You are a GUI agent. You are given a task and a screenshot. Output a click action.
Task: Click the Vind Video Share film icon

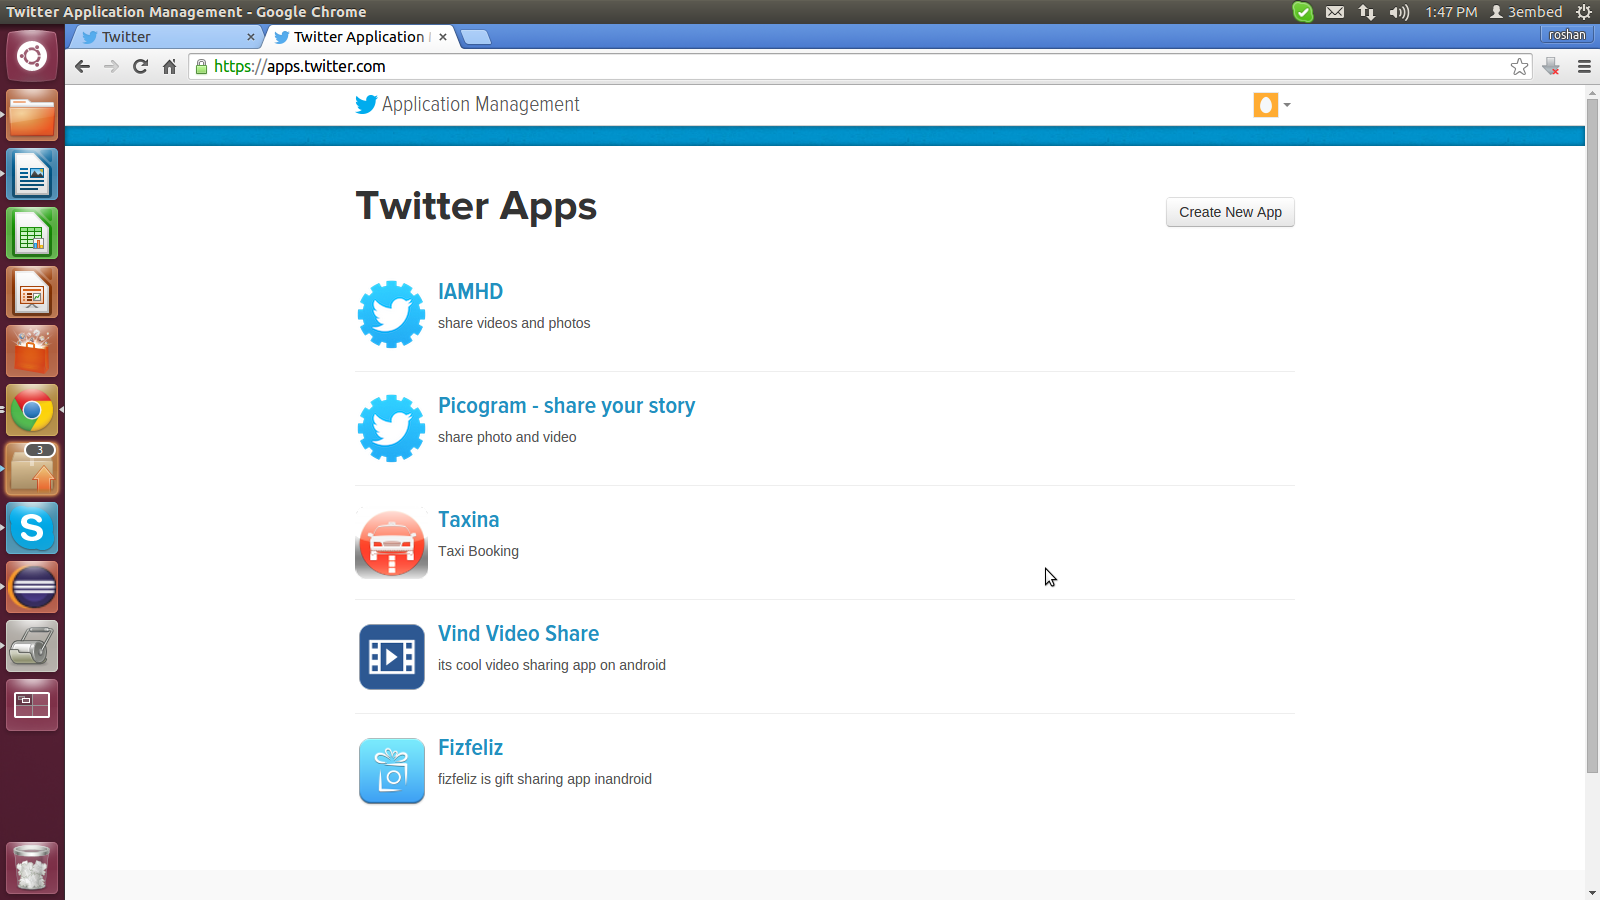pos(391,657)
